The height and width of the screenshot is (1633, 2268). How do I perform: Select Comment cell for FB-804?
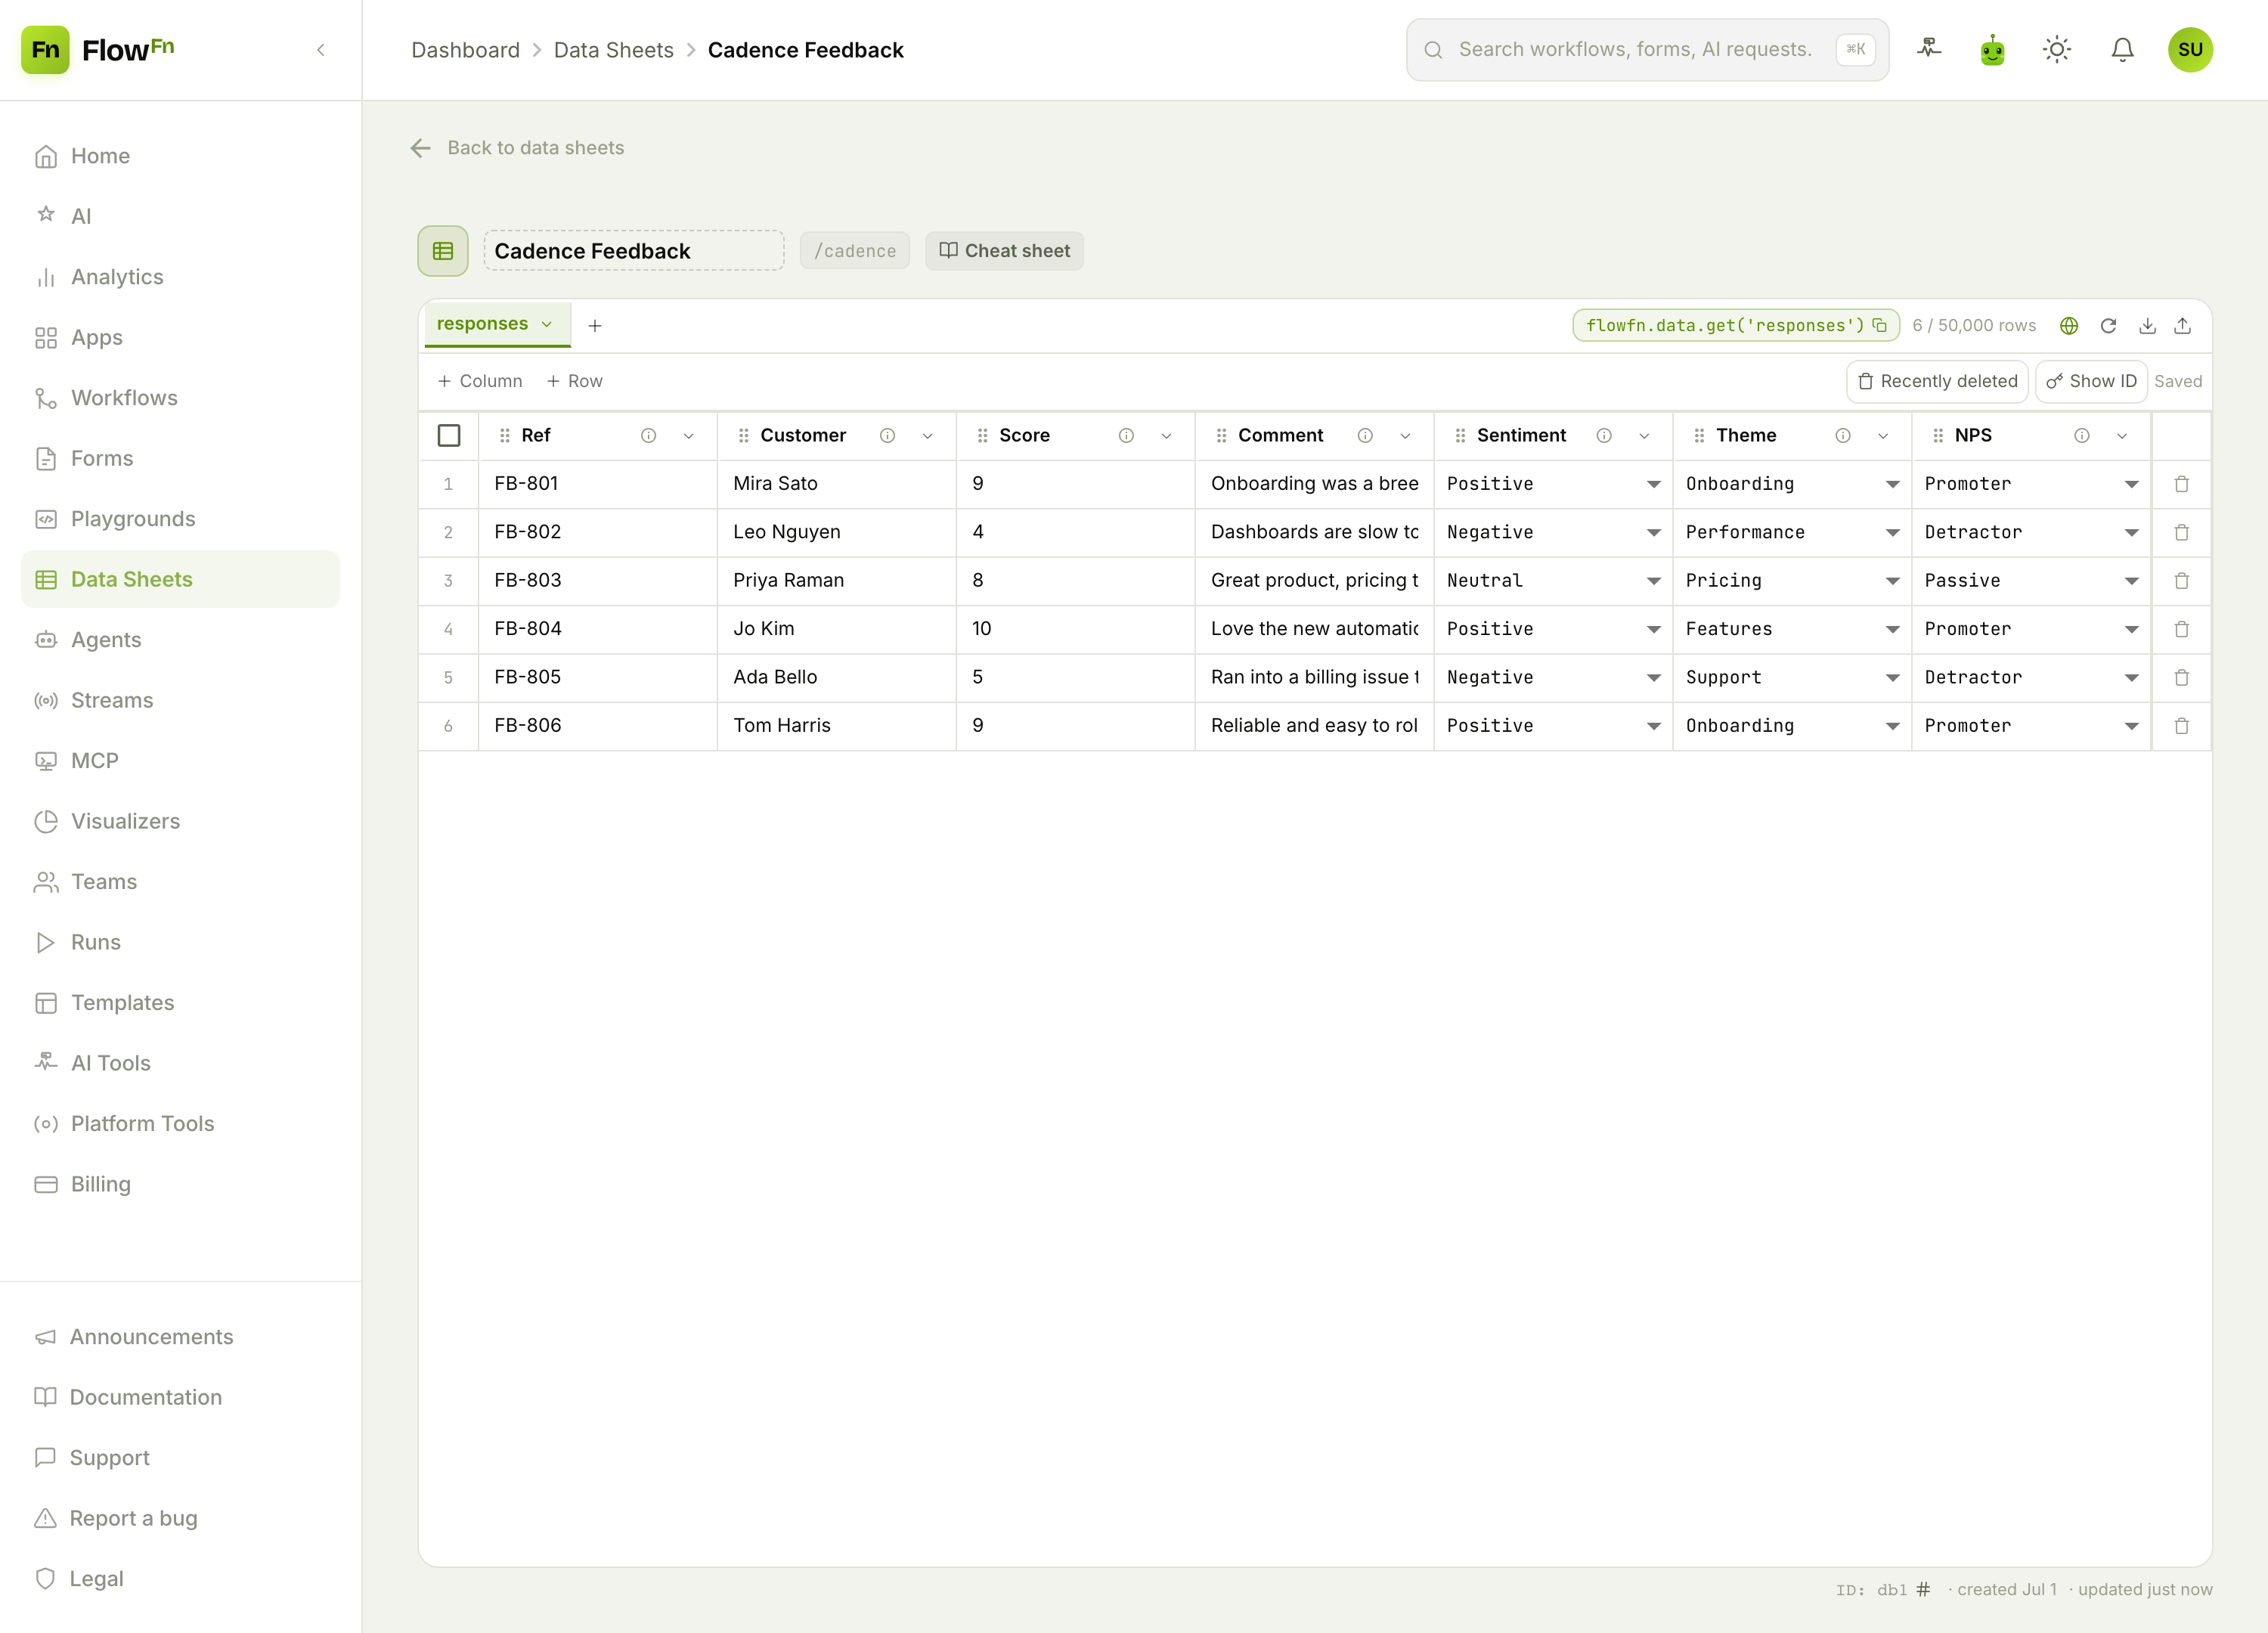(x=1314, y=629)
